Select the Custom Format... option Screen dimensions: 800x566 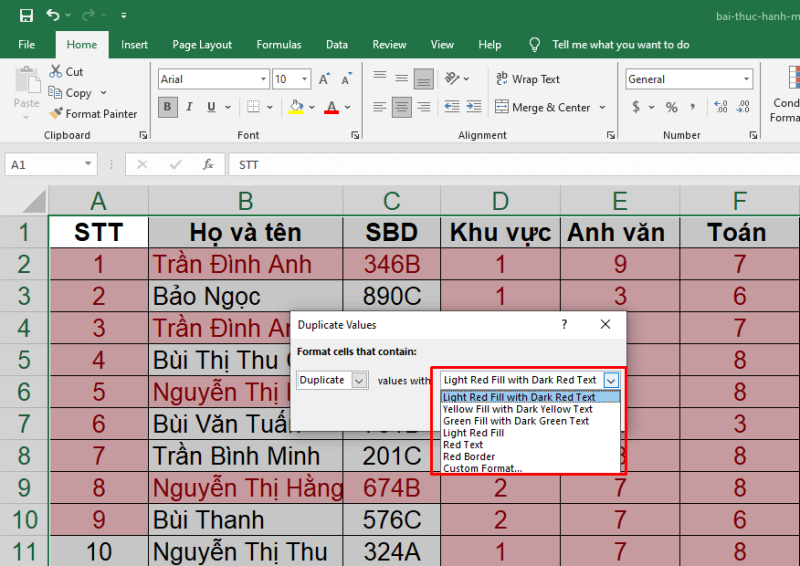click(483, 468)
